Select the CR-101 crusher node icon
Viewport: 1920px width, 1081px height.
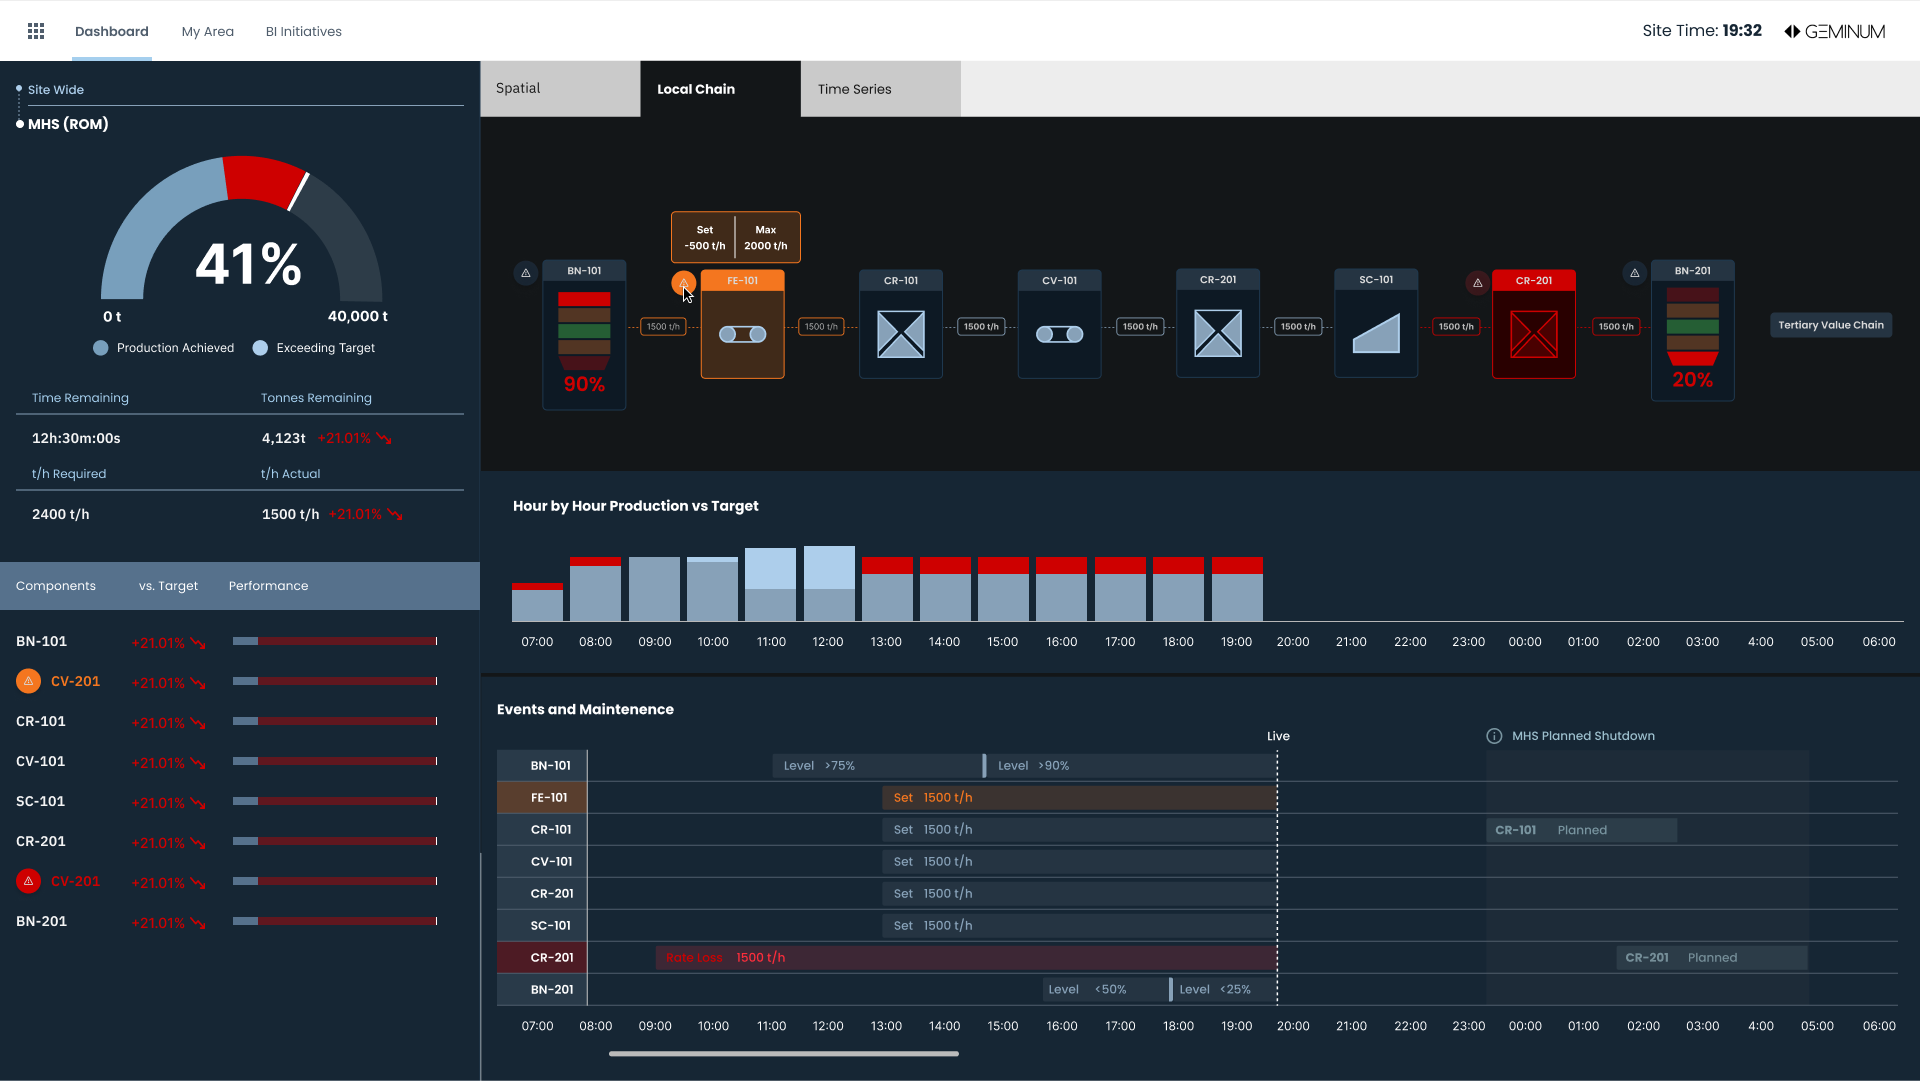tap(900, 334)
